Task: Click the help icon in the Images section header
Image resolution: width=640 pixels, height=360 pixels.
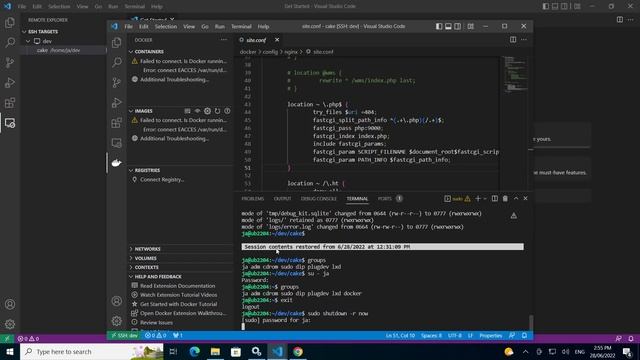Action: click(x=227, y=111)
